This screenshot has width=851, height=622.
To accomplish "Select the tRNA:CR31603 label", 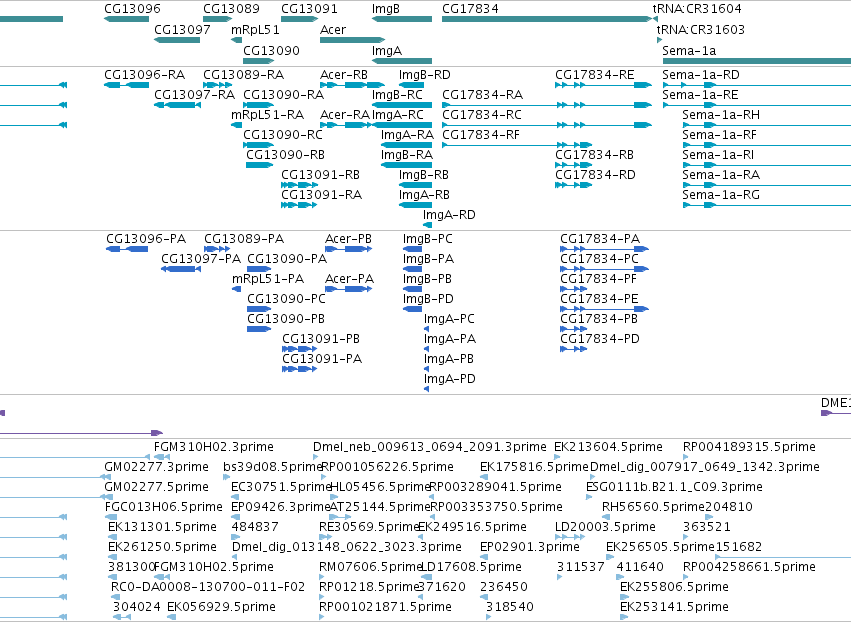I will pyautogui.click(x=700, y=29).
